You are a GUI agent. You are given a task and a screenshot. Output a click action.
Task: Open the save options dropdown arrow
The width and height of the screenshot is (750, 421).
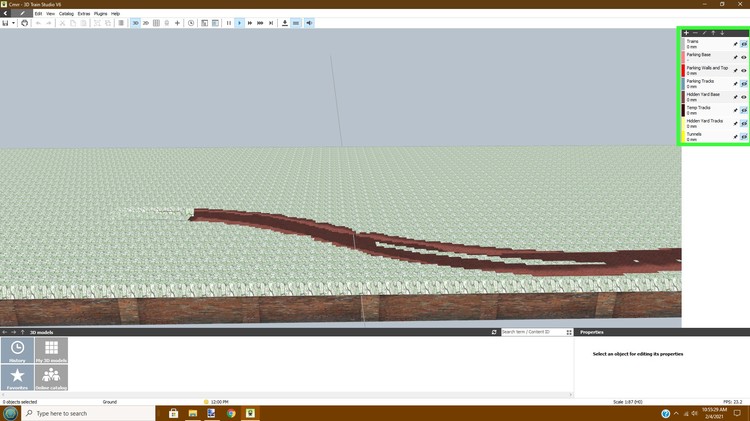click(x=13, y=23)
